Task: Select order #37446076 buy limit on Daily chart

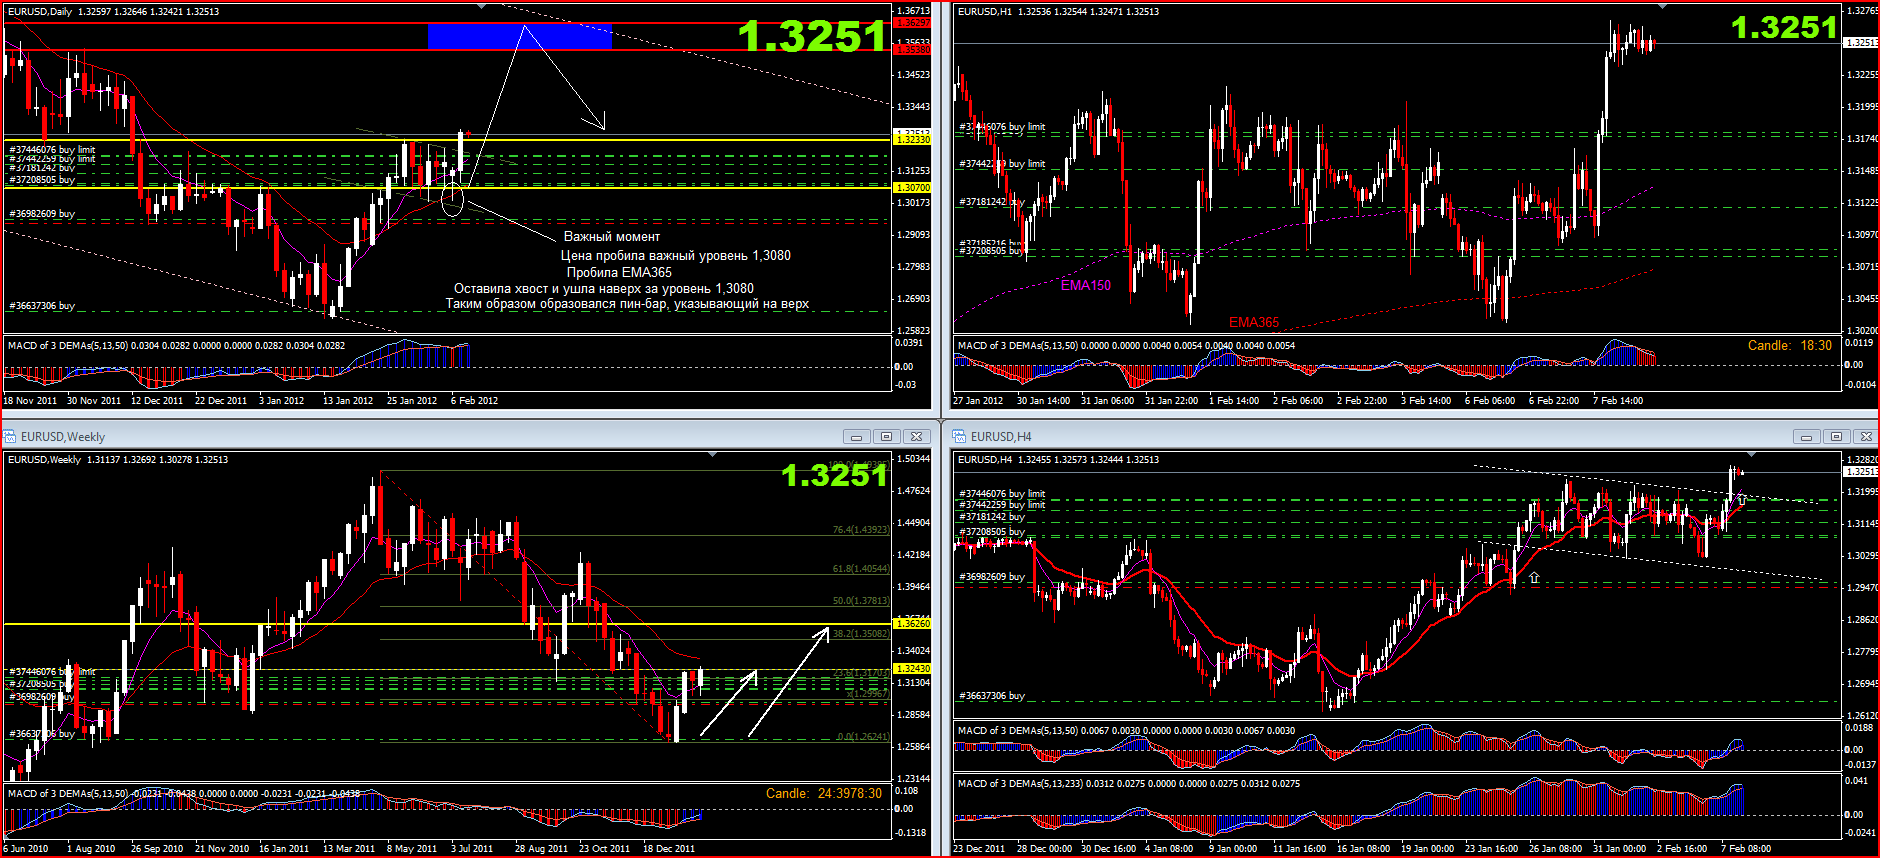Action: click(x=52, y=150)
